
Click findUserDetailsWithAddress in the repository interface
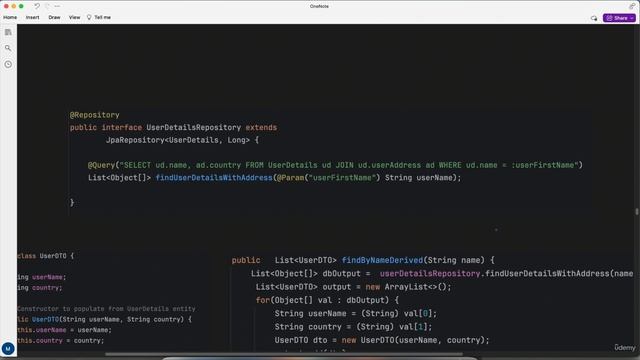click(x=214, y=178)
